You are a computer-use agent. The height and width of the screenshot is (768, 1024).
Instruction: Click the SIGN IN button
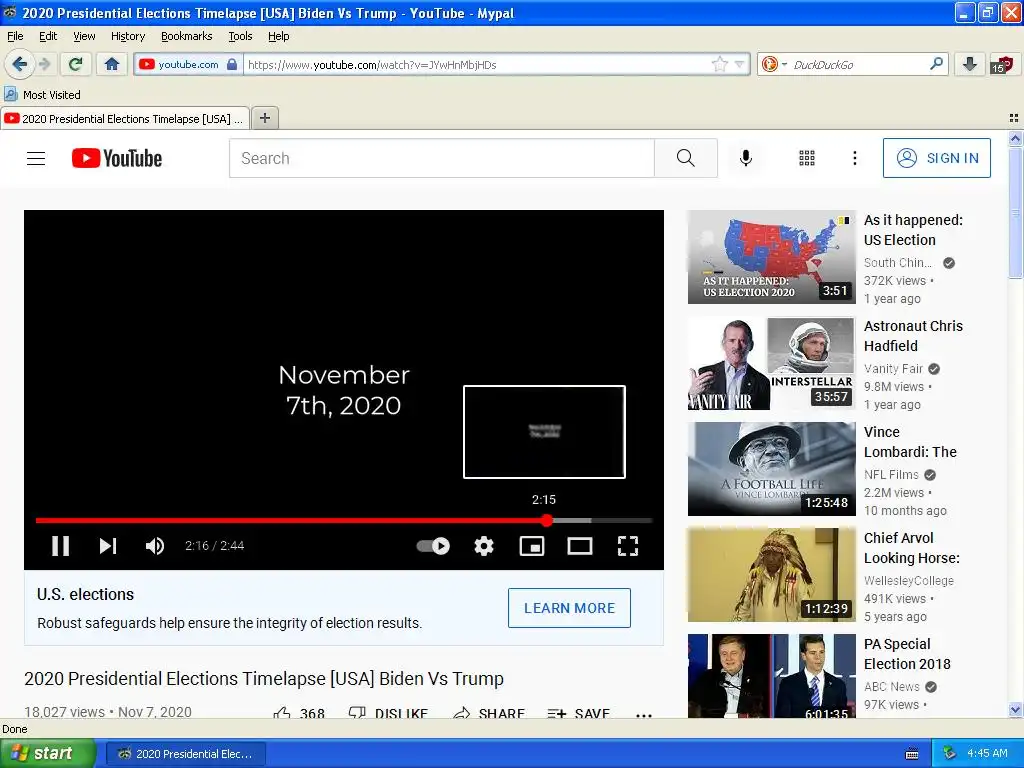(x=936, y=158)
